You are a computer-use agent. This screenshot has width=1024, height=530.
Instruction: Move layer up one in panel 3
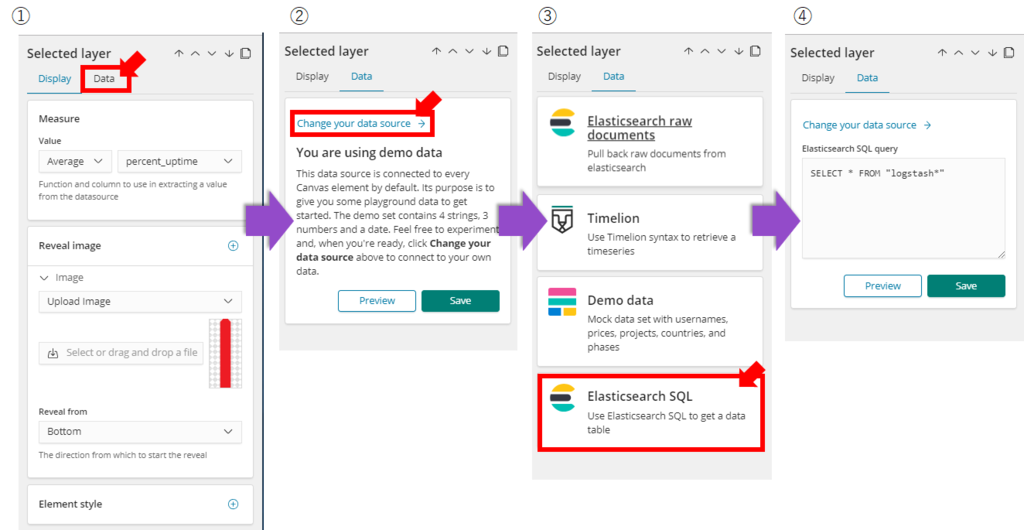705,51
